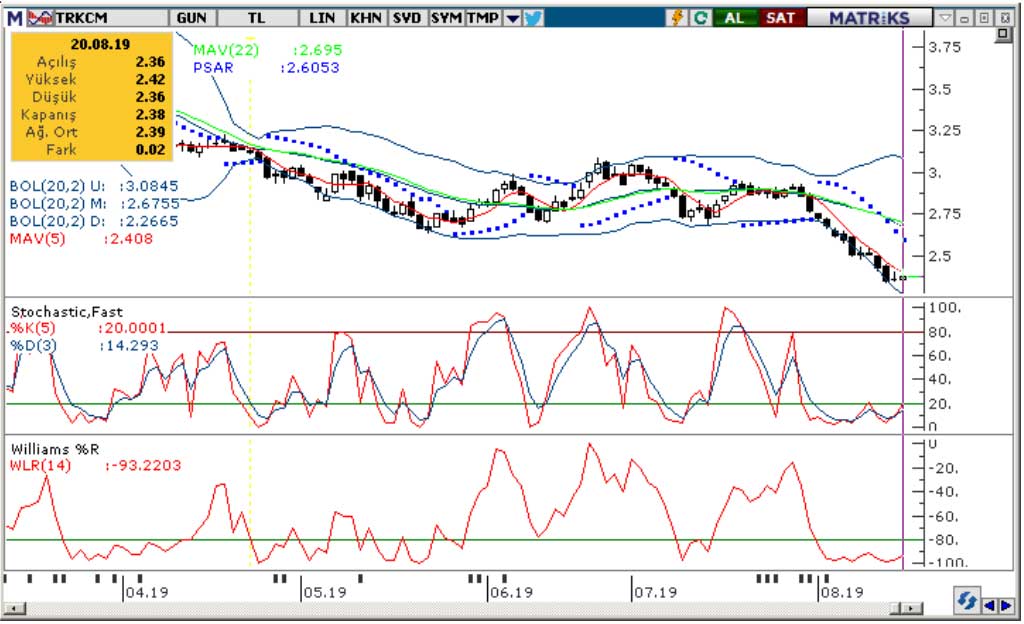This screenshot has height=624, width=1024.
Task: Select the %D(3) value label
Action: click(33, 345)
